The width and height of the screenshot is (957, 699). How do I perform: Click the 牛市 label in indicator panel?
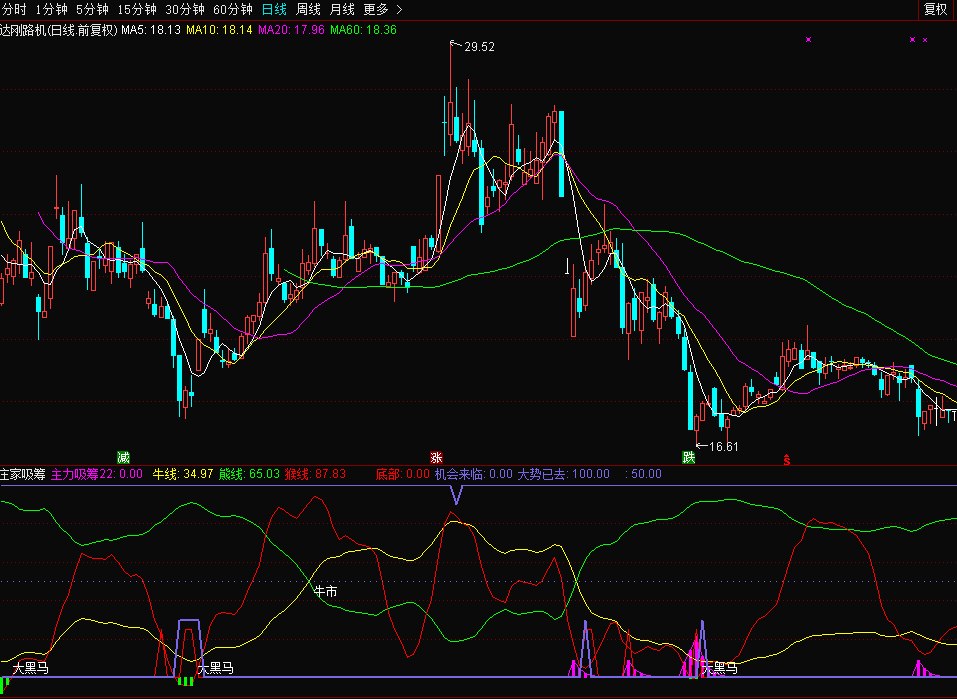click(x=326, y=591)
